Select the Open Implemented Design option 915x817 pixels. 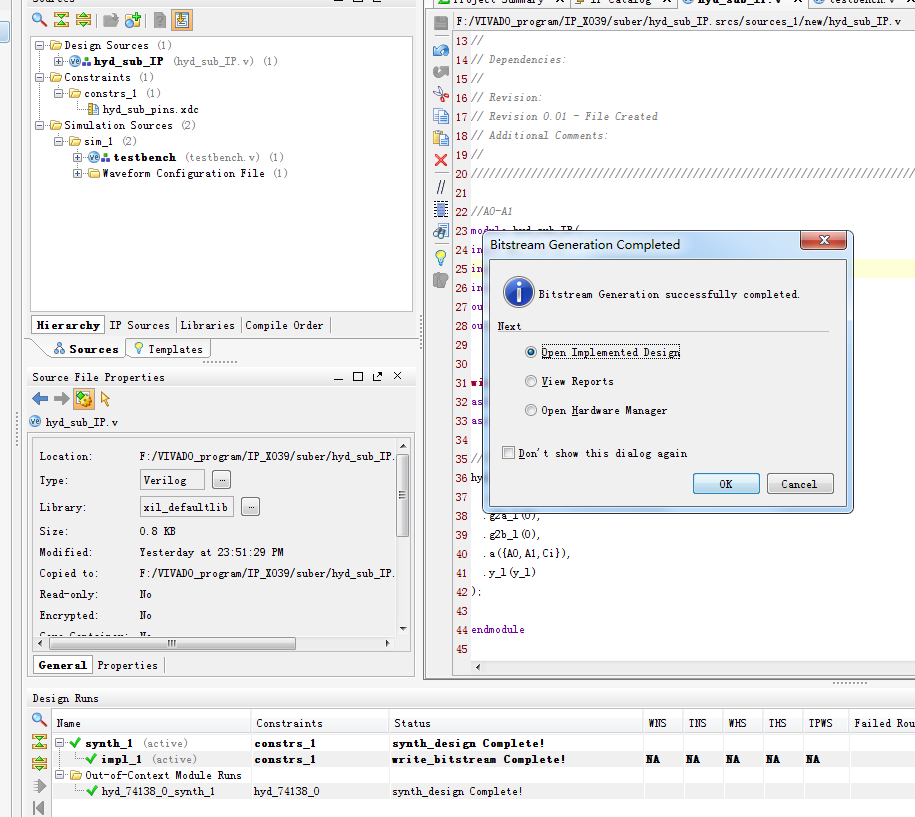tap(531, 352)
